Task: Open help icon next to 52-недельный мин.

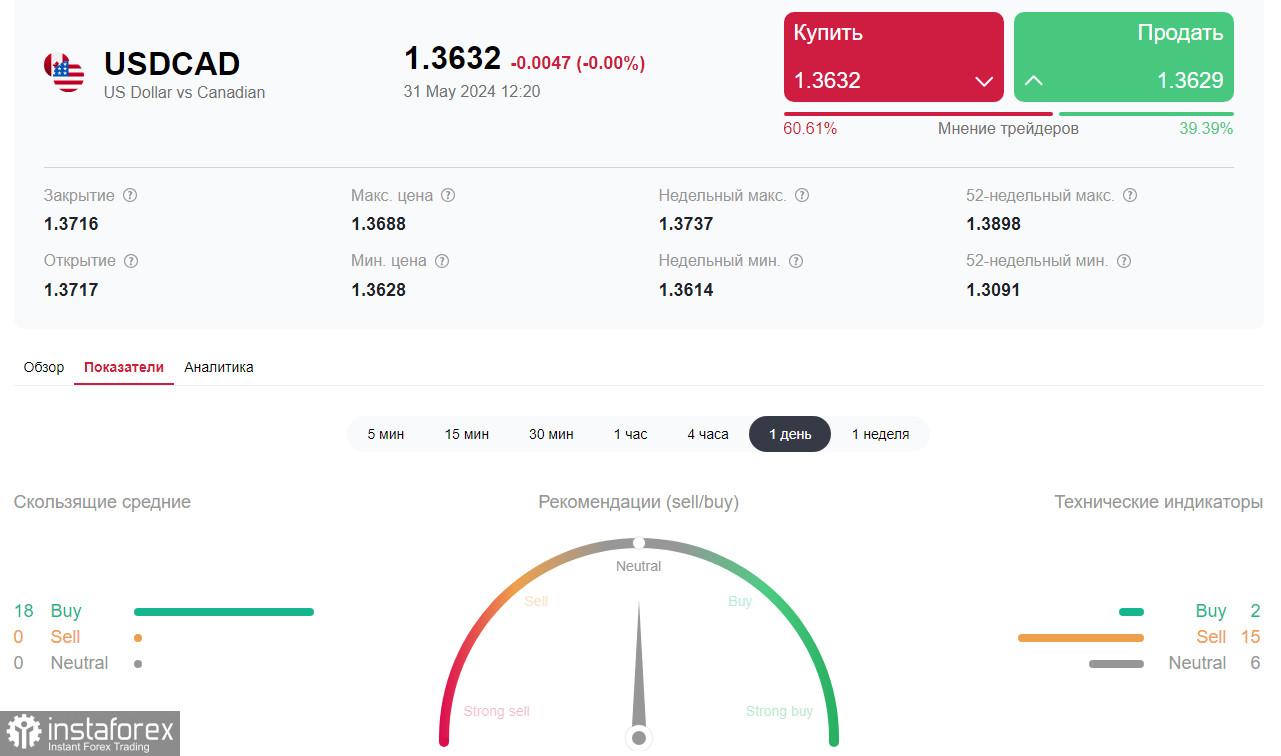Action: [1124, 261]
